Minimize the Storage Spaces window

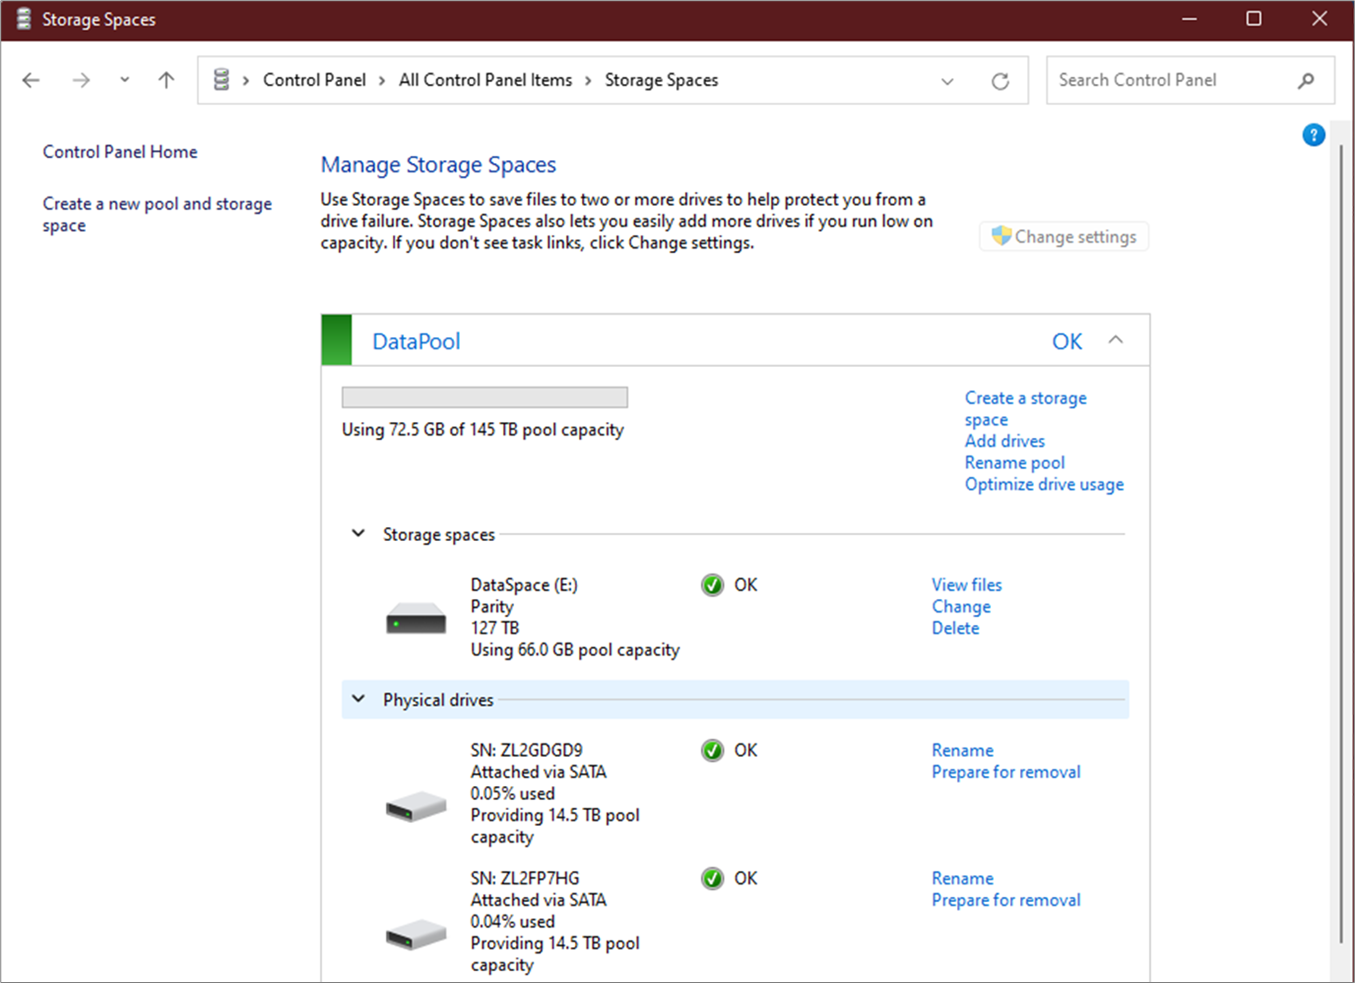coord(1189,19)
